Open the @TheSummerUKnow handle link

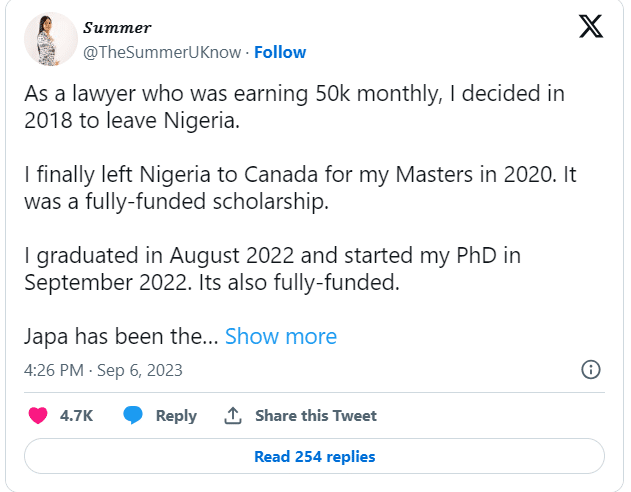coord(160,52)
